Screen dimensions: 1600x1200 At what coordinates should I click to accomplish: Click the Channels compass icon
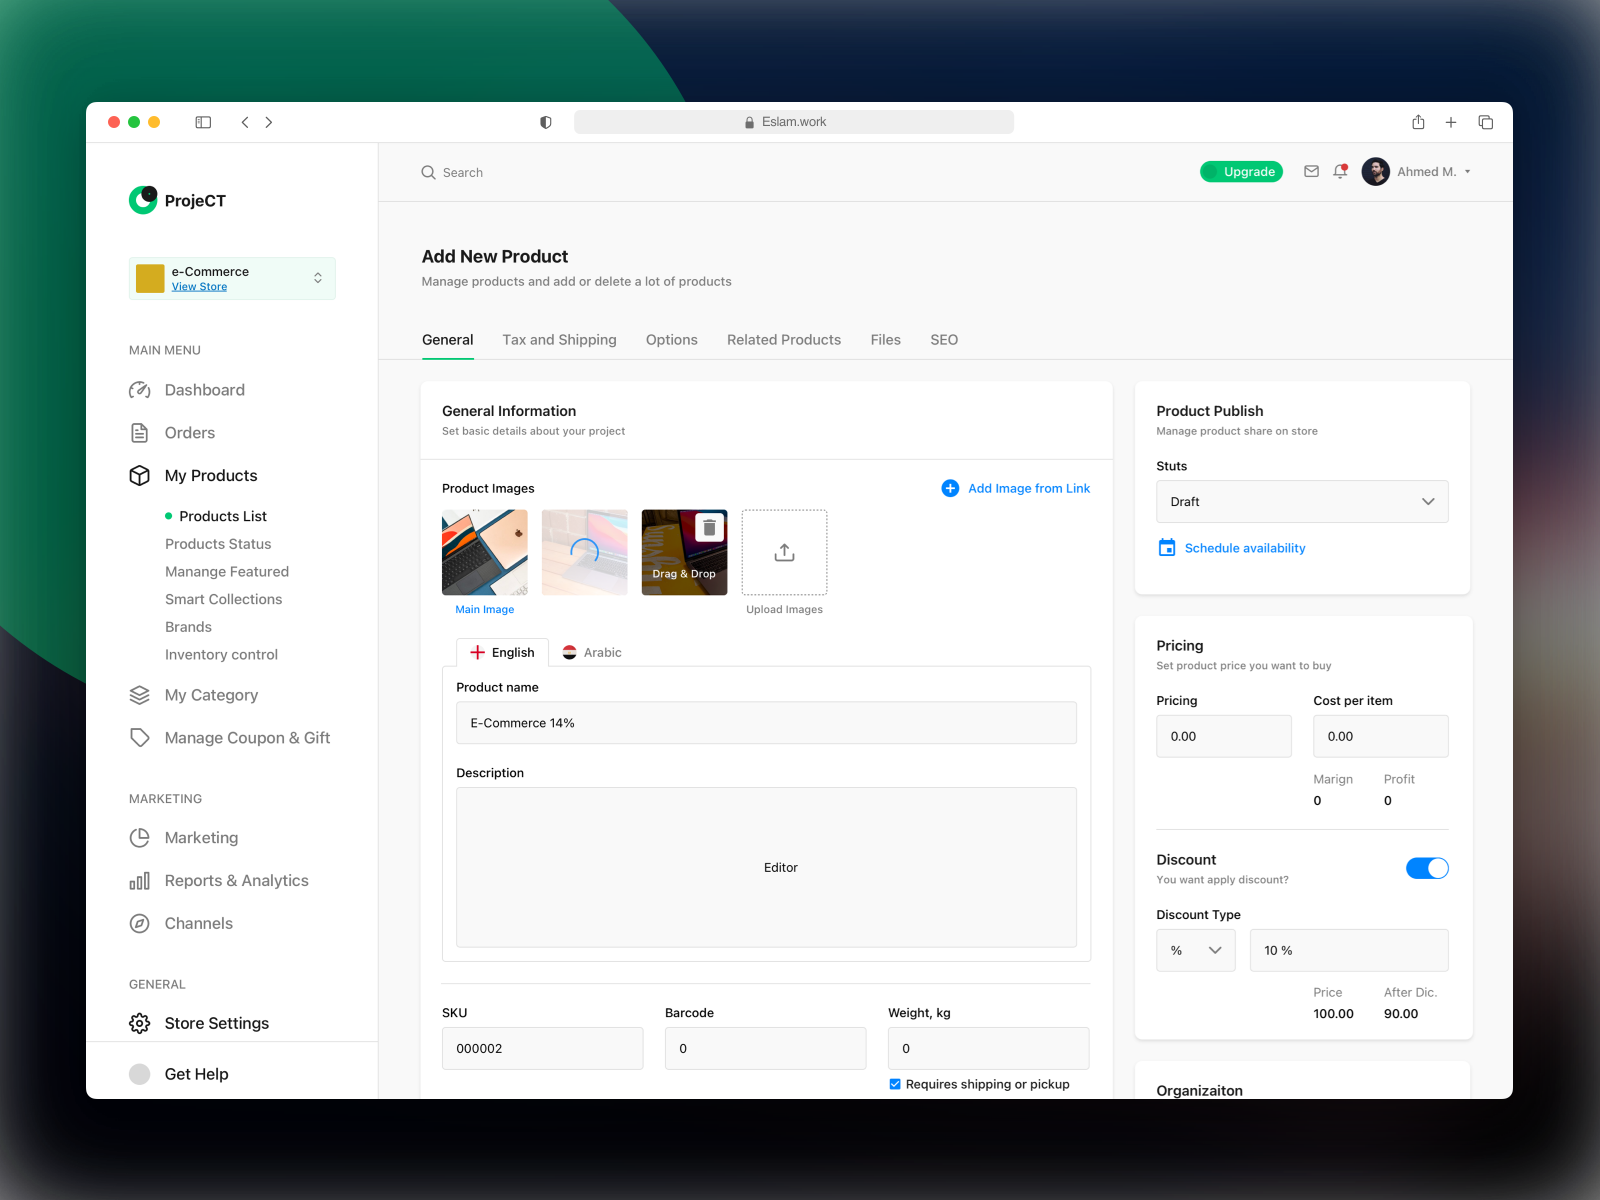[x=140, y=924]
